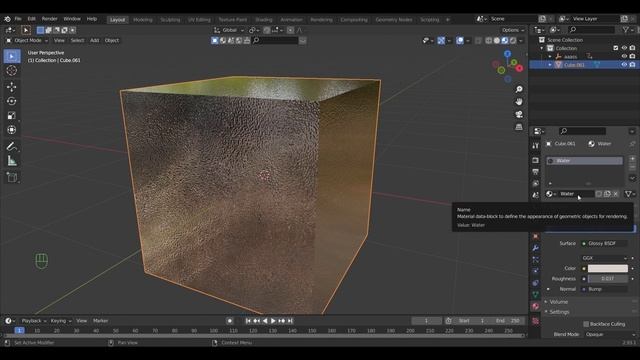Open the Texture properties tab
This screenshot has width=640, height=360.
click(536, 321)
